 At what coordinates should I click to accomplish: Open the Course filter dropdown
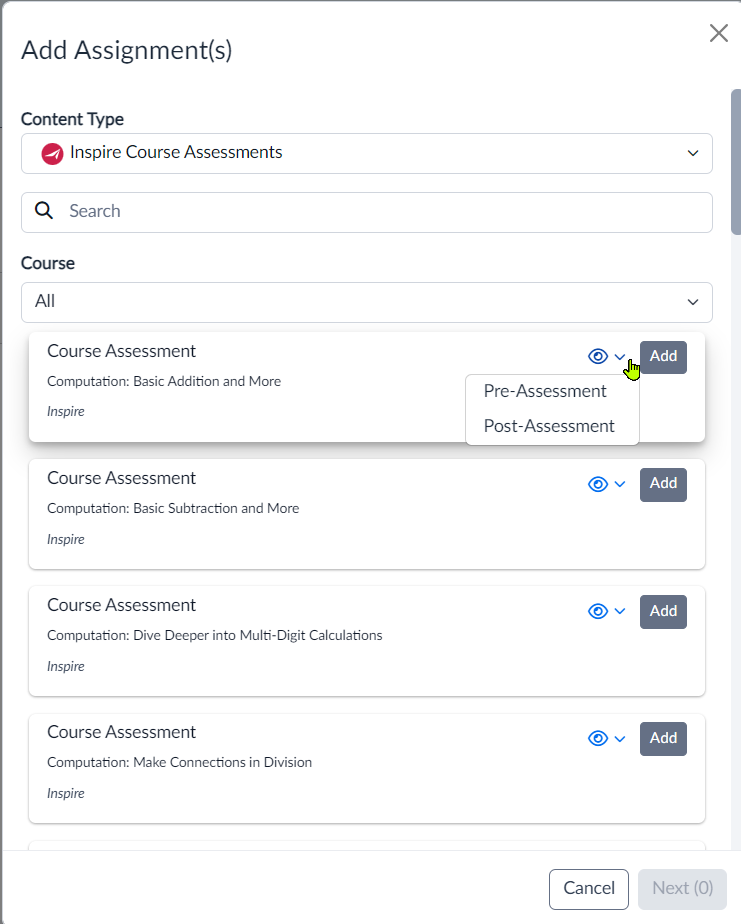pos(367,302)
